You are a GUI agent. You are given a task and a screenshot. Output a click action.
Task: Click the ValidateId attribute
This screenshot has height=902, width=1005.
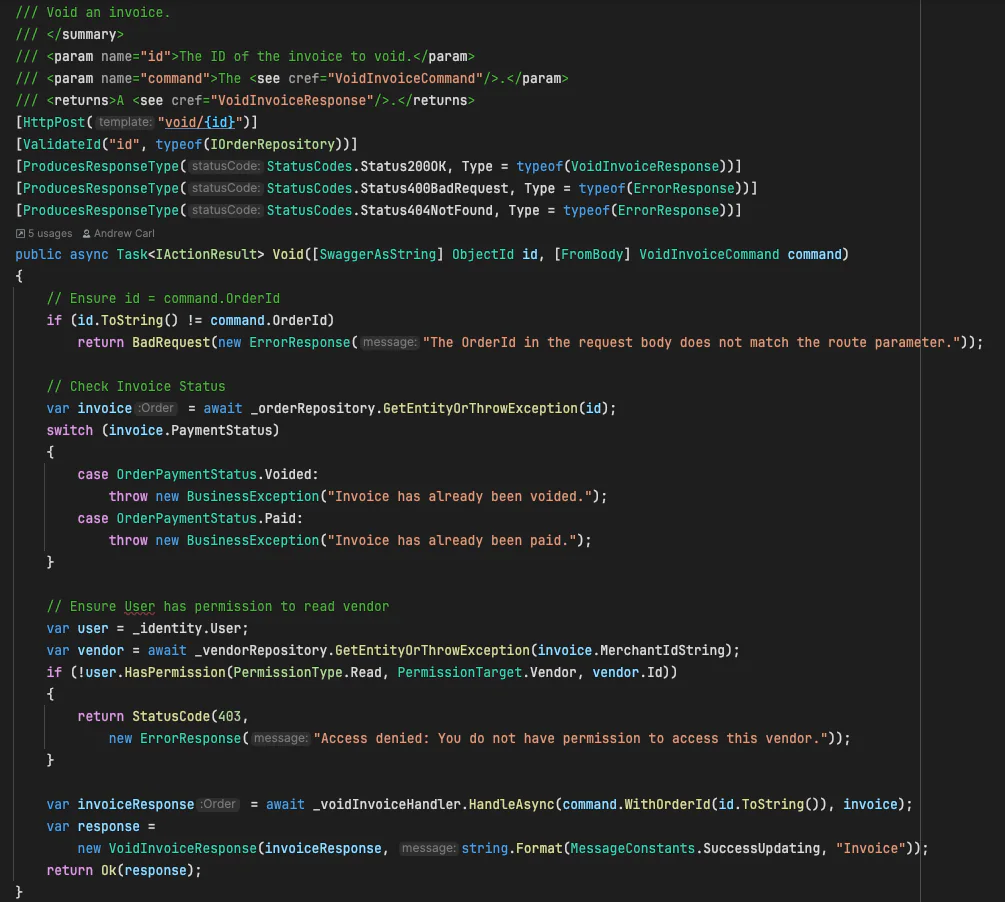(x=62, y=144)
